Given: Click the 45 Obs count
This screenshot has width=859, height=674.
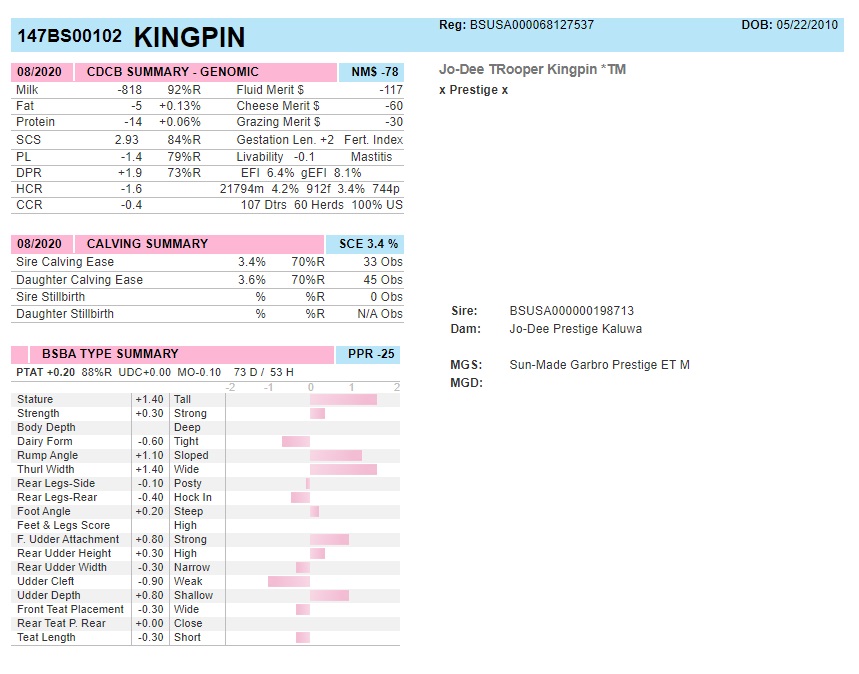Looking at the screenshot, I should pyautogui.click(x=383, y=279).
